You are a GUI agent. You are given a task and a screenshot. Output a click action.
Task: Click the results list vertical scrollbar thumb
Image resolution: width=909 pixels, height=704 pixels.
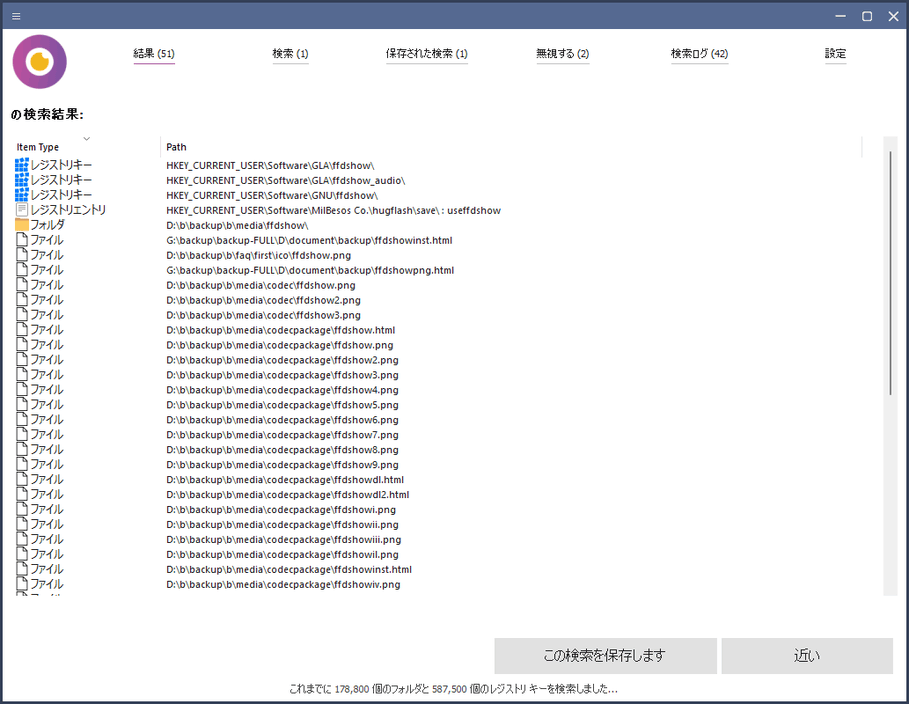[x=890, y=273]
